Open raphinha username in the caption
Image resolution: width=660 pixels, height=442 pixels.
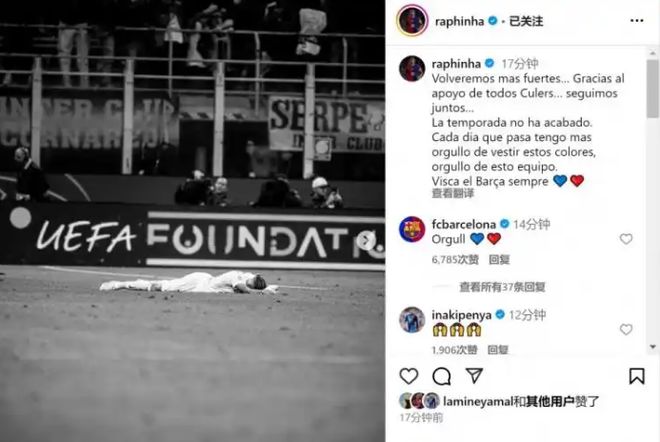pyautogui.click(x=456, y=64)
